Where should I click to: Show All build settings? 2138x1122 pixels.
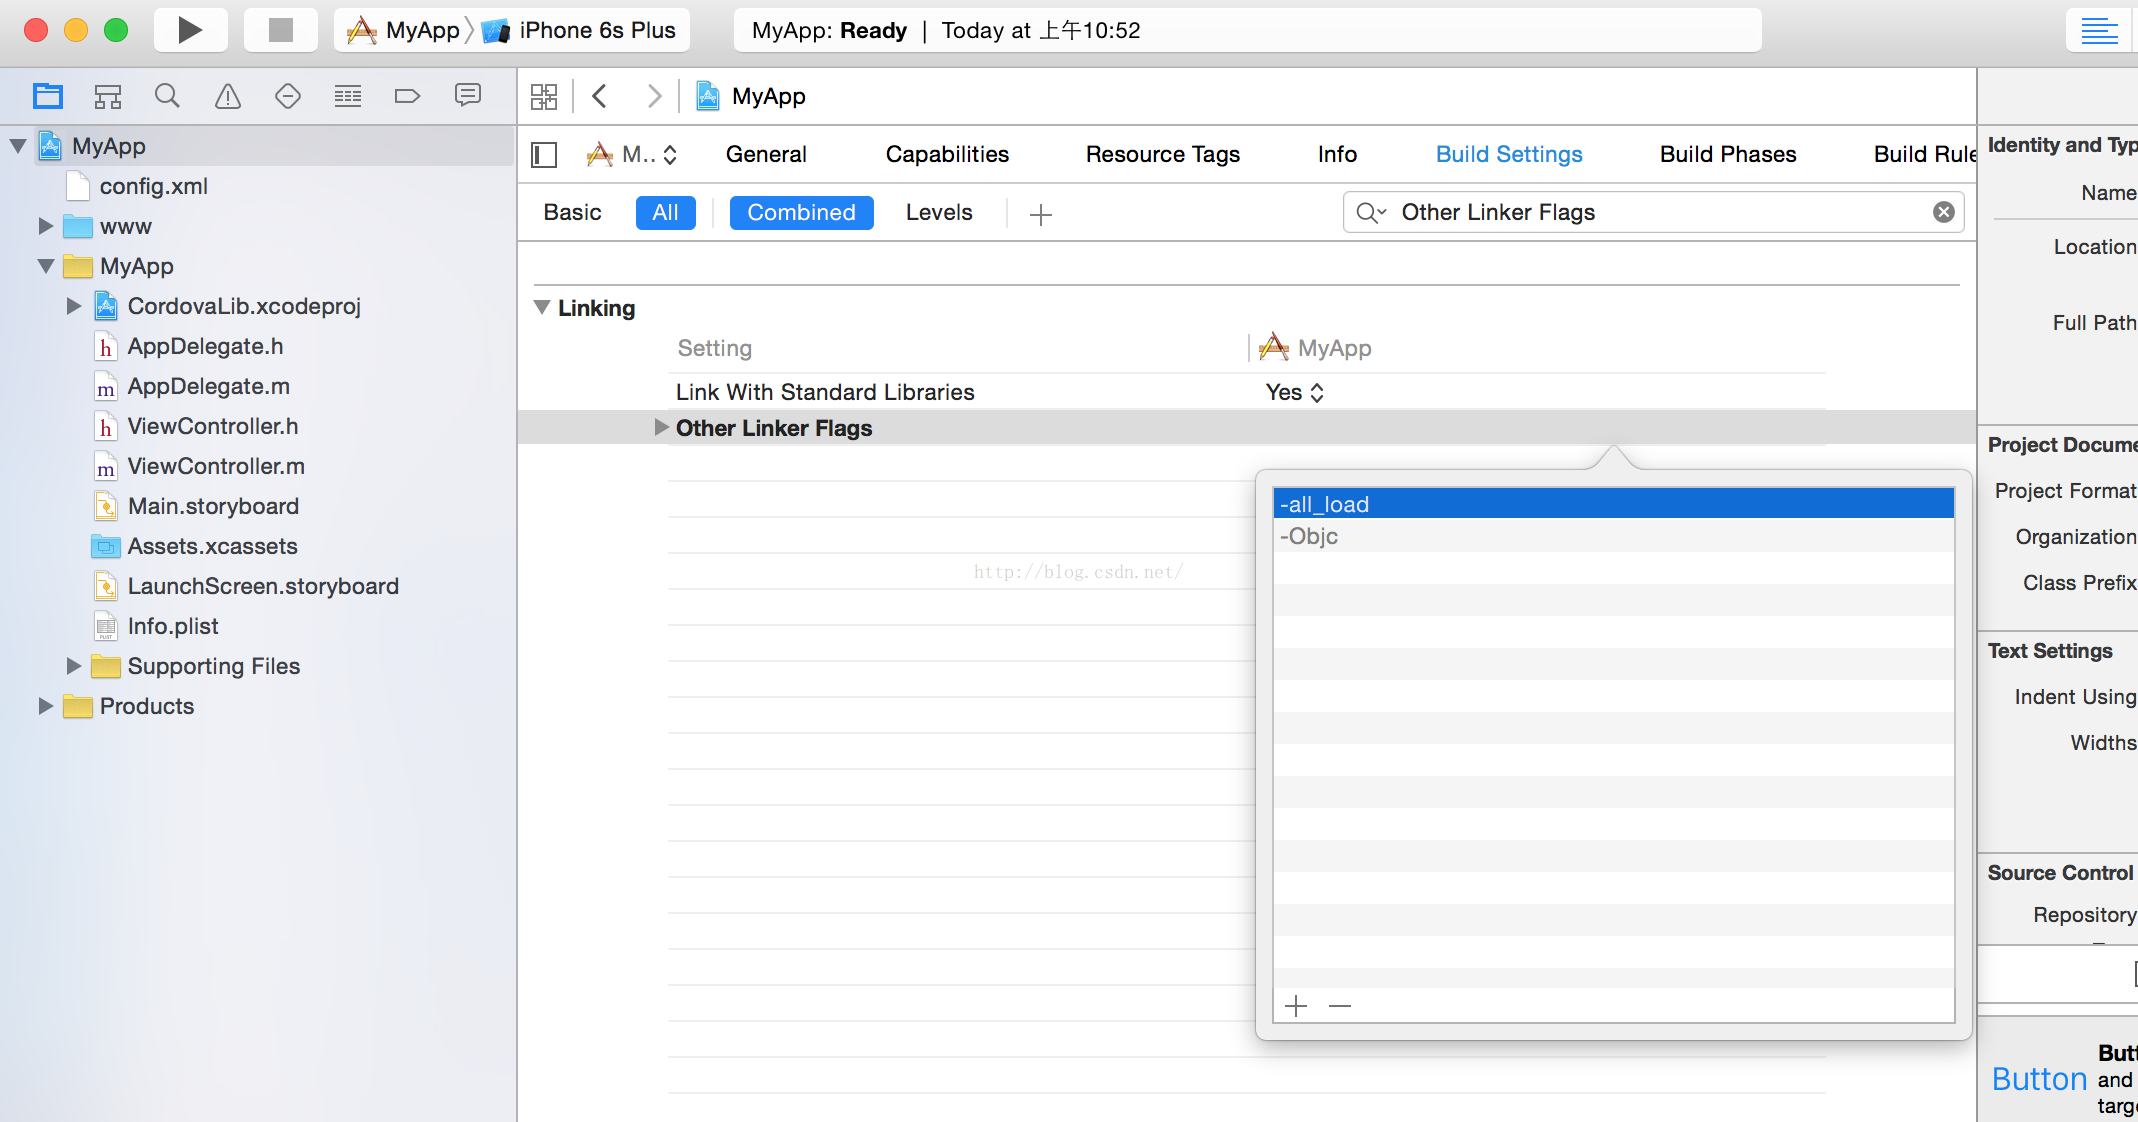pos(665,212)
